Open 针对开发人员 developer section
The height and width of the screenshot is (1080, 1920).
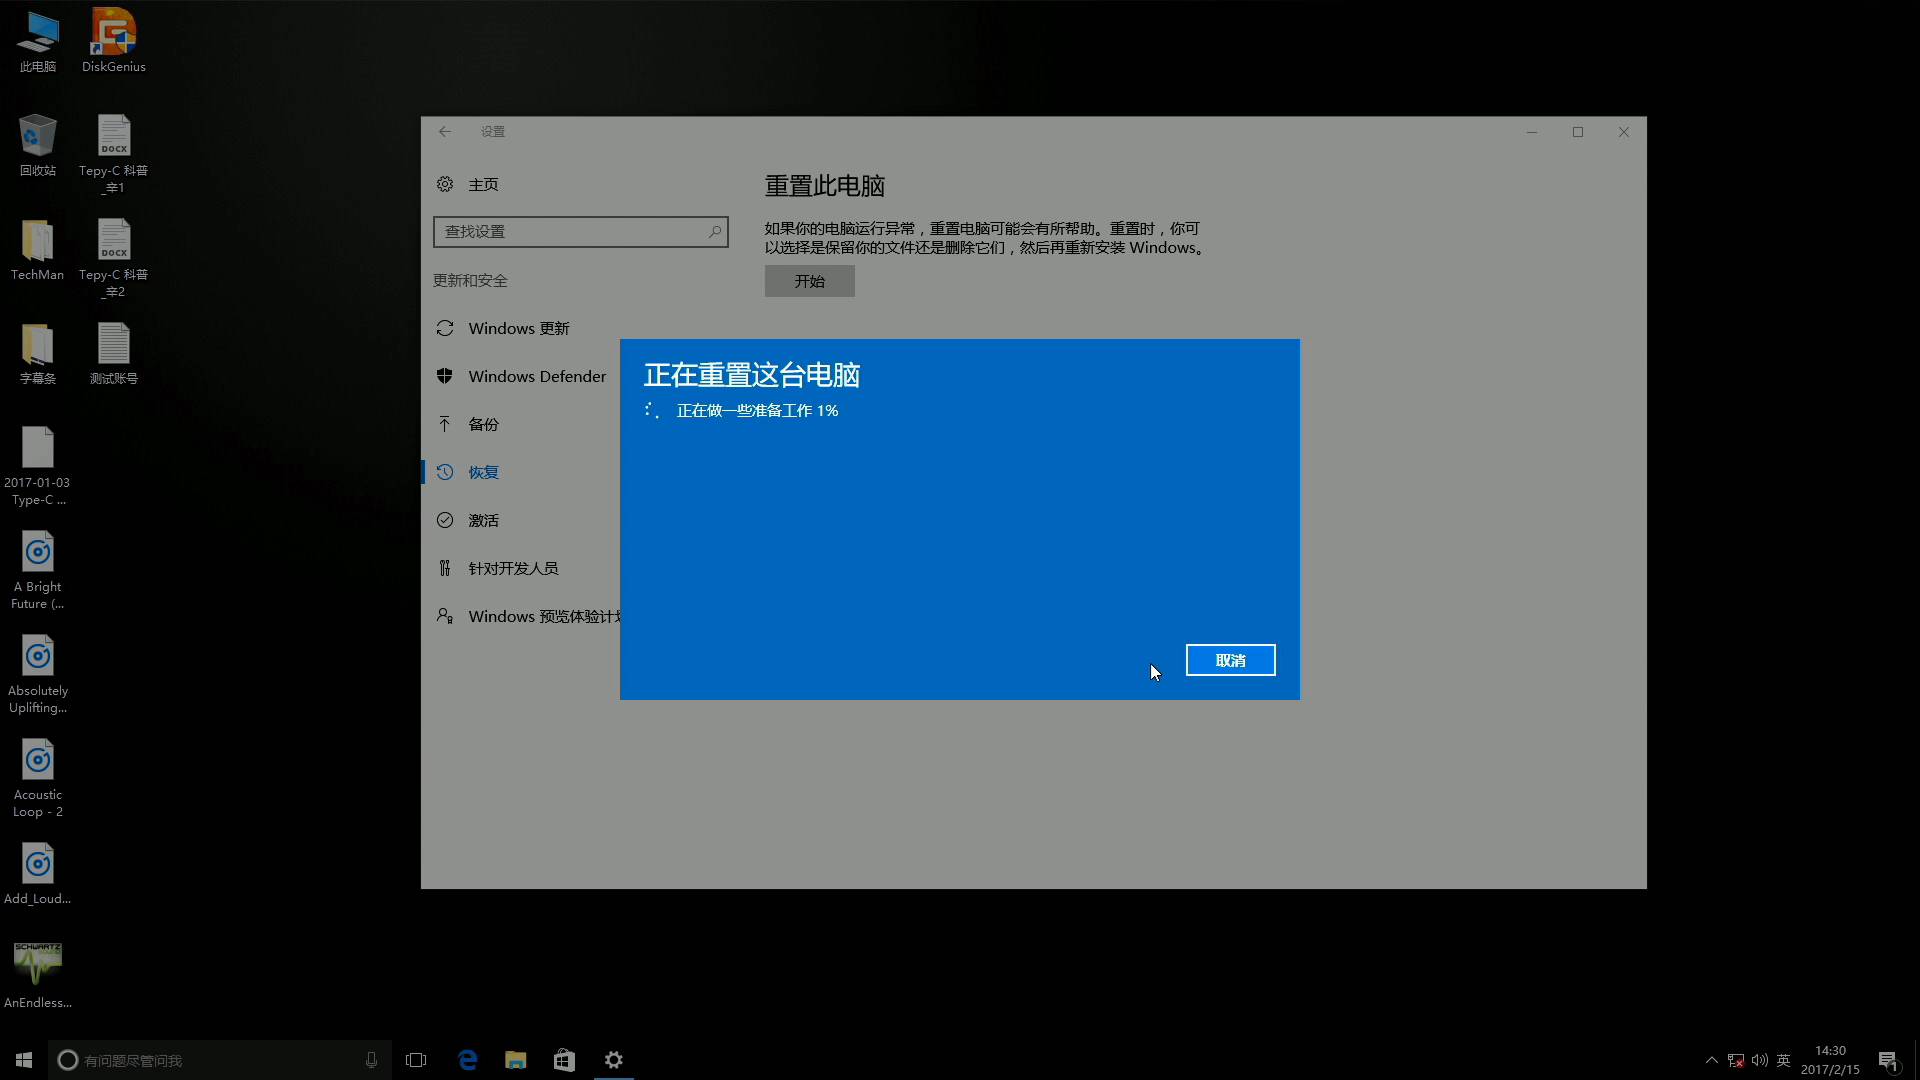pyautogui.click(x=513, y=568)
